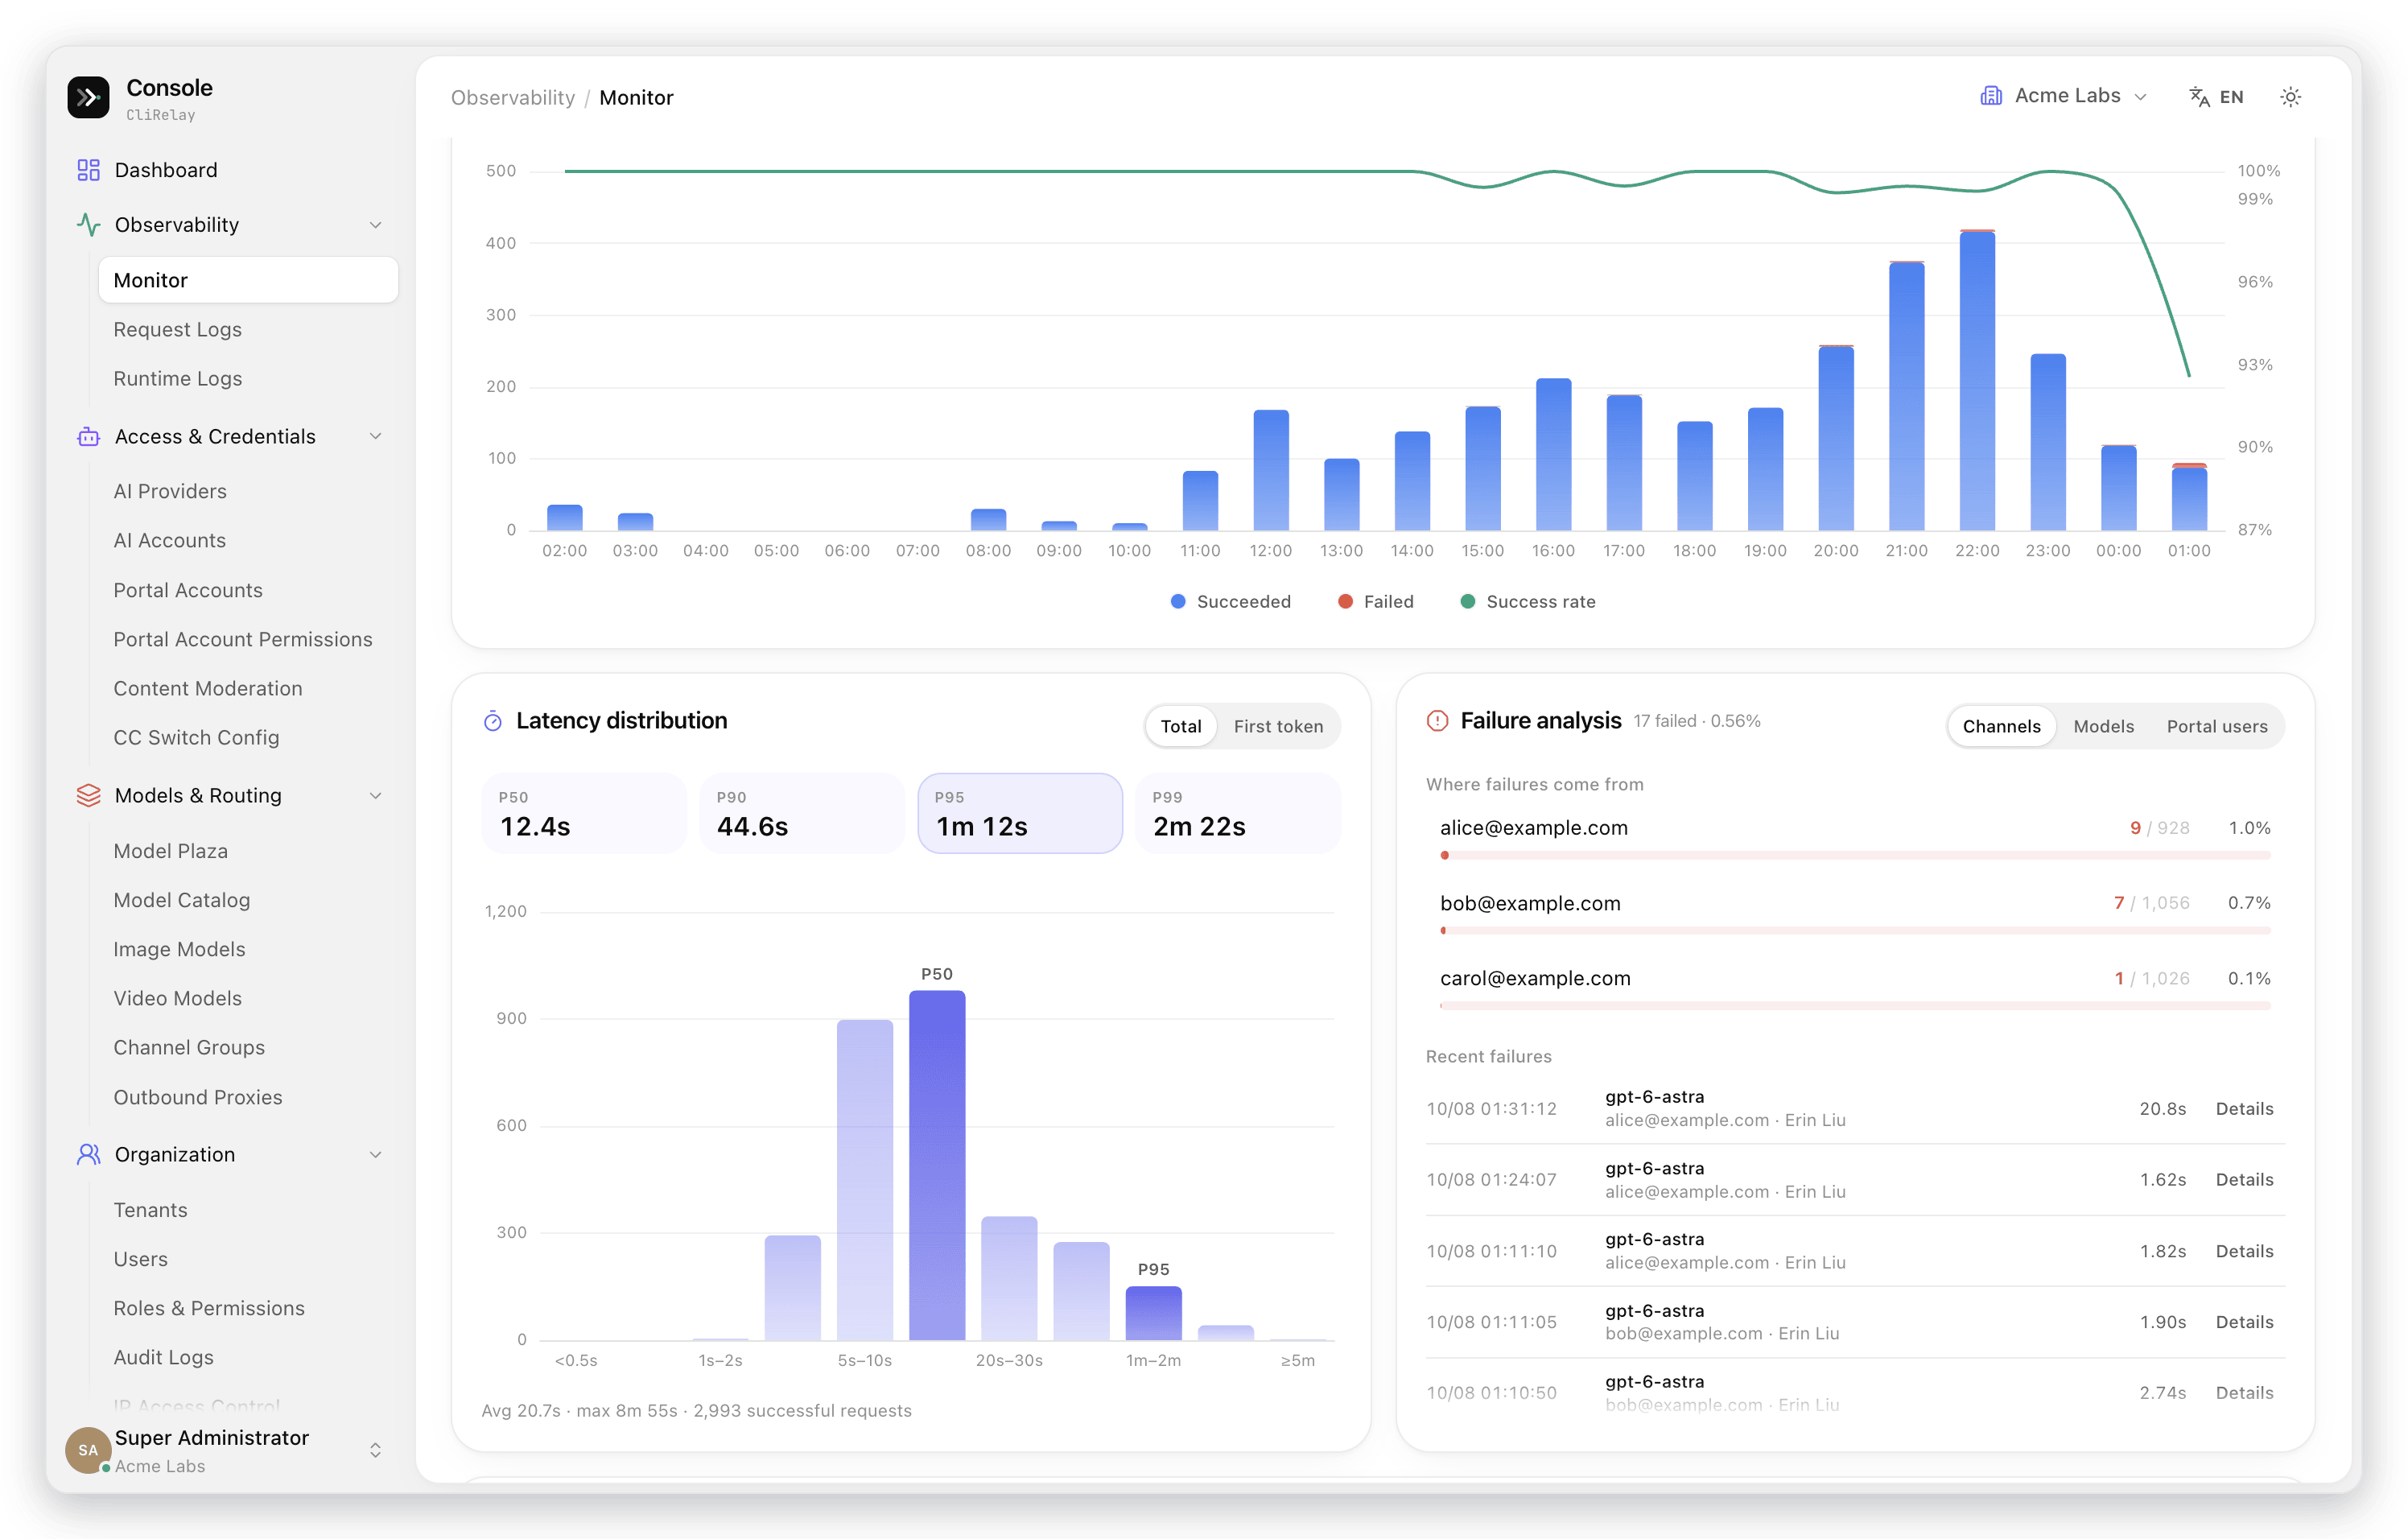The image size is (2408, 1539).
Task: Click the Dashboard grid icon
Action: tap(88, 170)
